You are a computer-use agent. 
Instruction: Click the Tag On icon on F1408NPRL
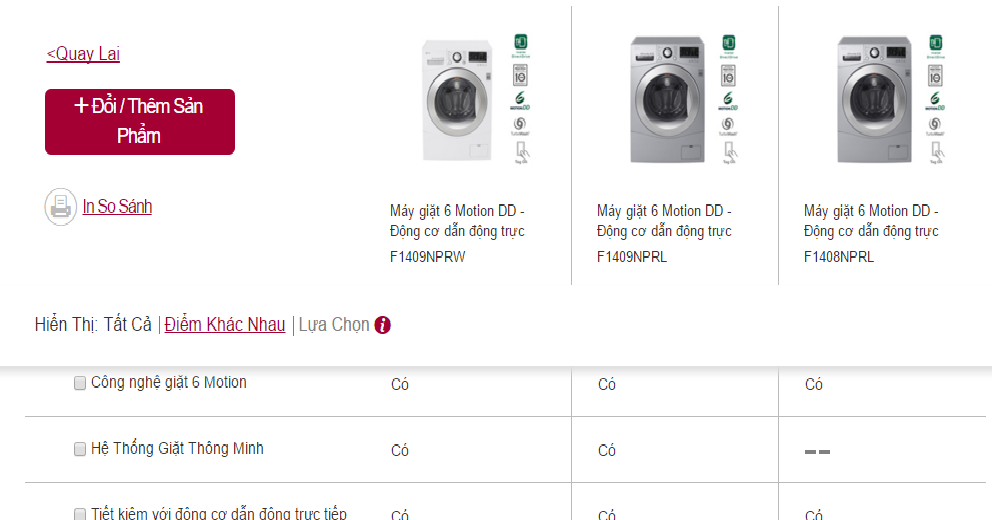(x=935, y=151)
